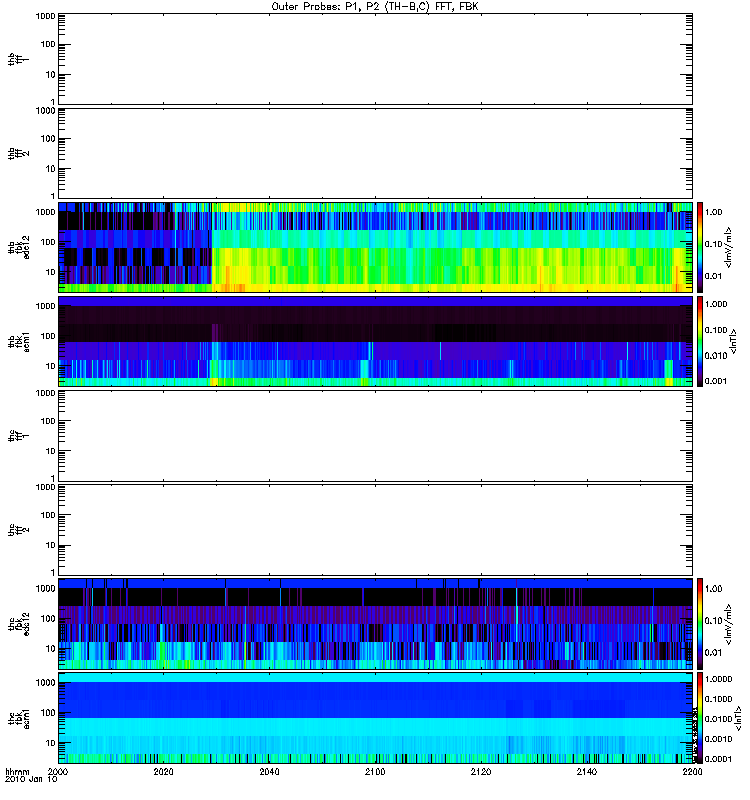Click '0.01' on the thc edc12 color bar
The height and width of the screenshot is (800, 750).
click(x=713, y=653)
